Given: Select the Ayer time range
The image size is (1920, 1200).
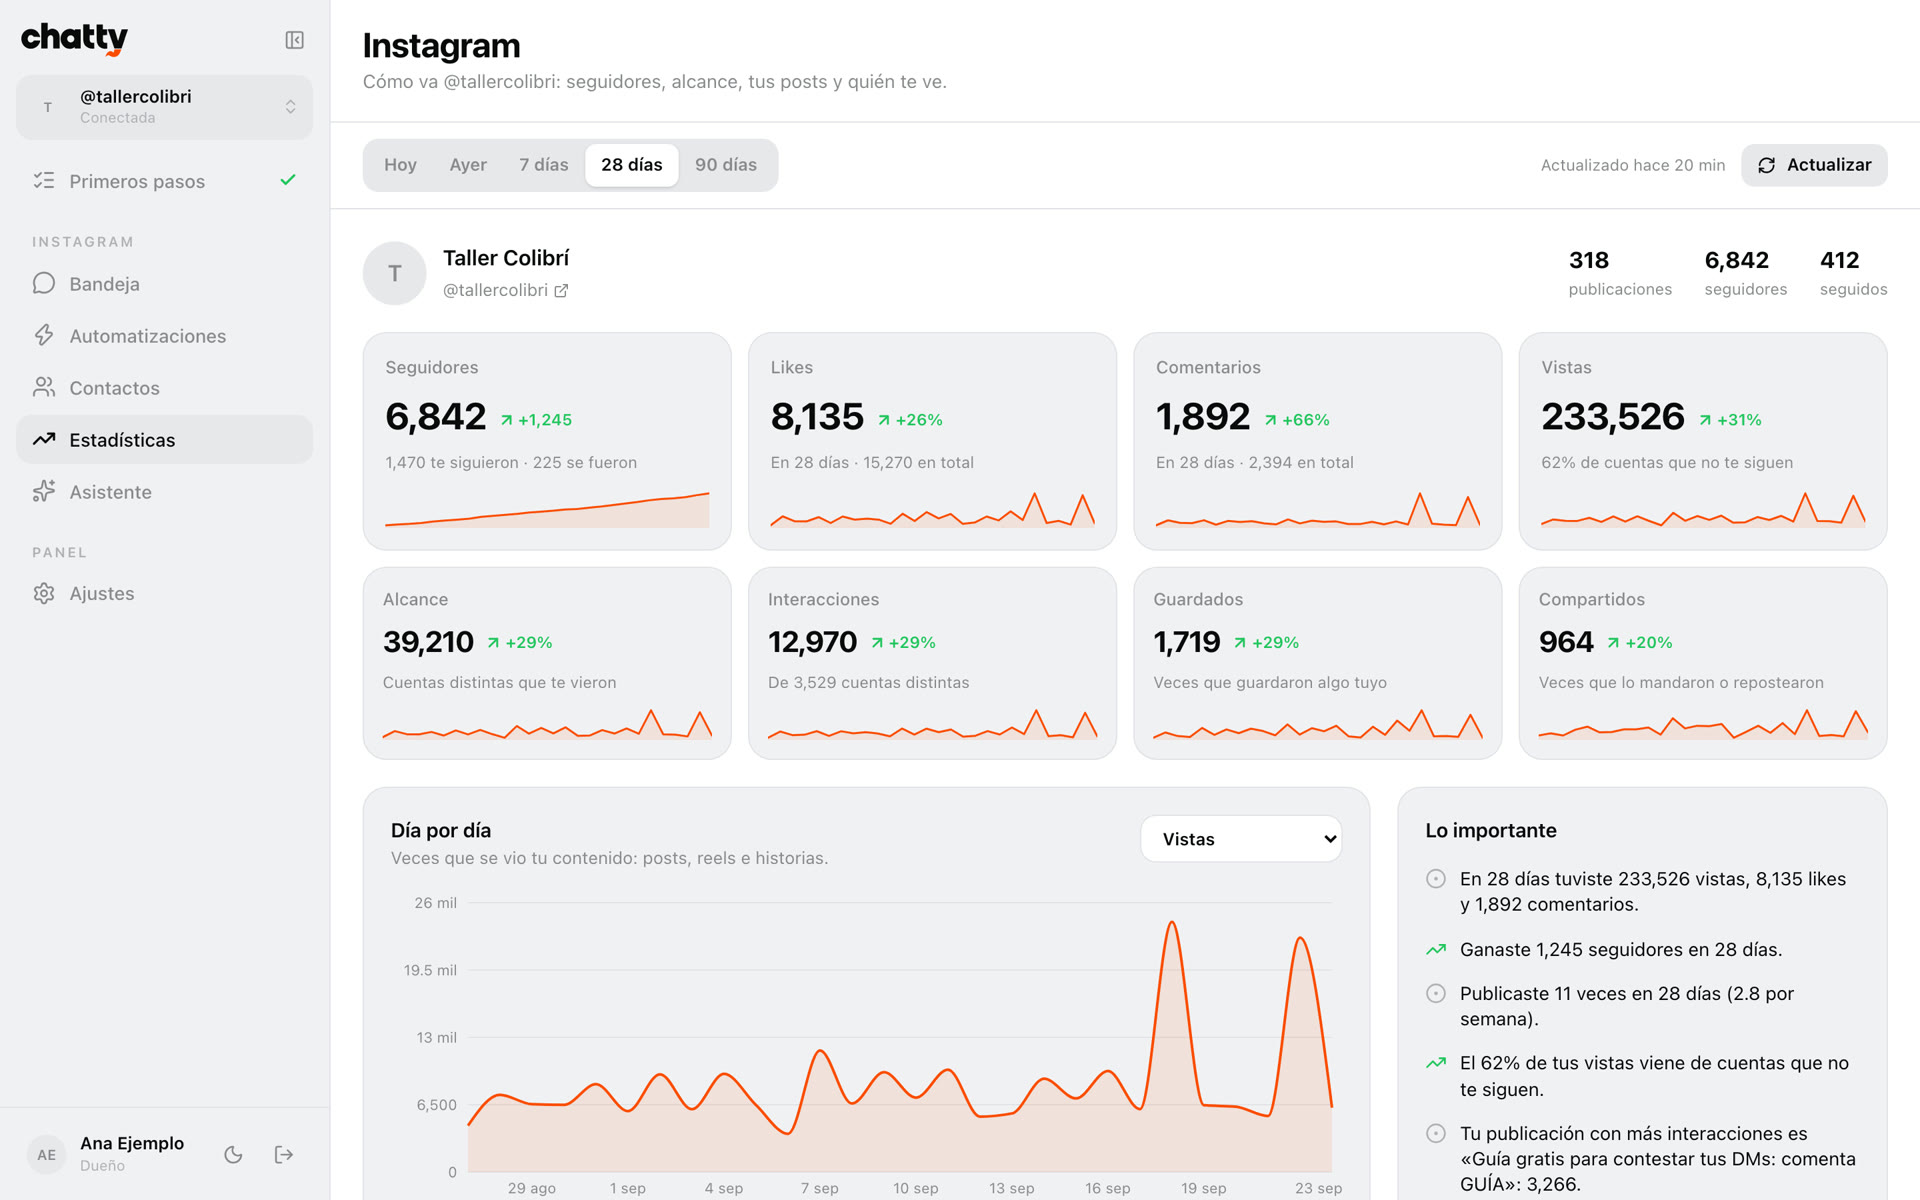Looking at the screenshot, I should click(x=468, y=165).
